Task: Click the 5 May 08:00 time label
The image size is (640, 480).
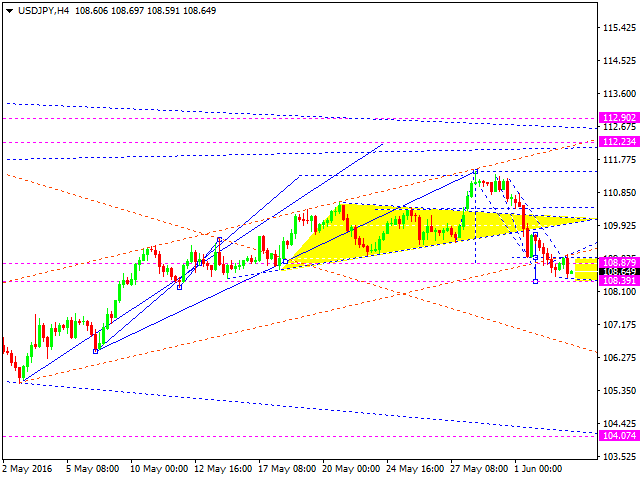Action: pos(93,469)
